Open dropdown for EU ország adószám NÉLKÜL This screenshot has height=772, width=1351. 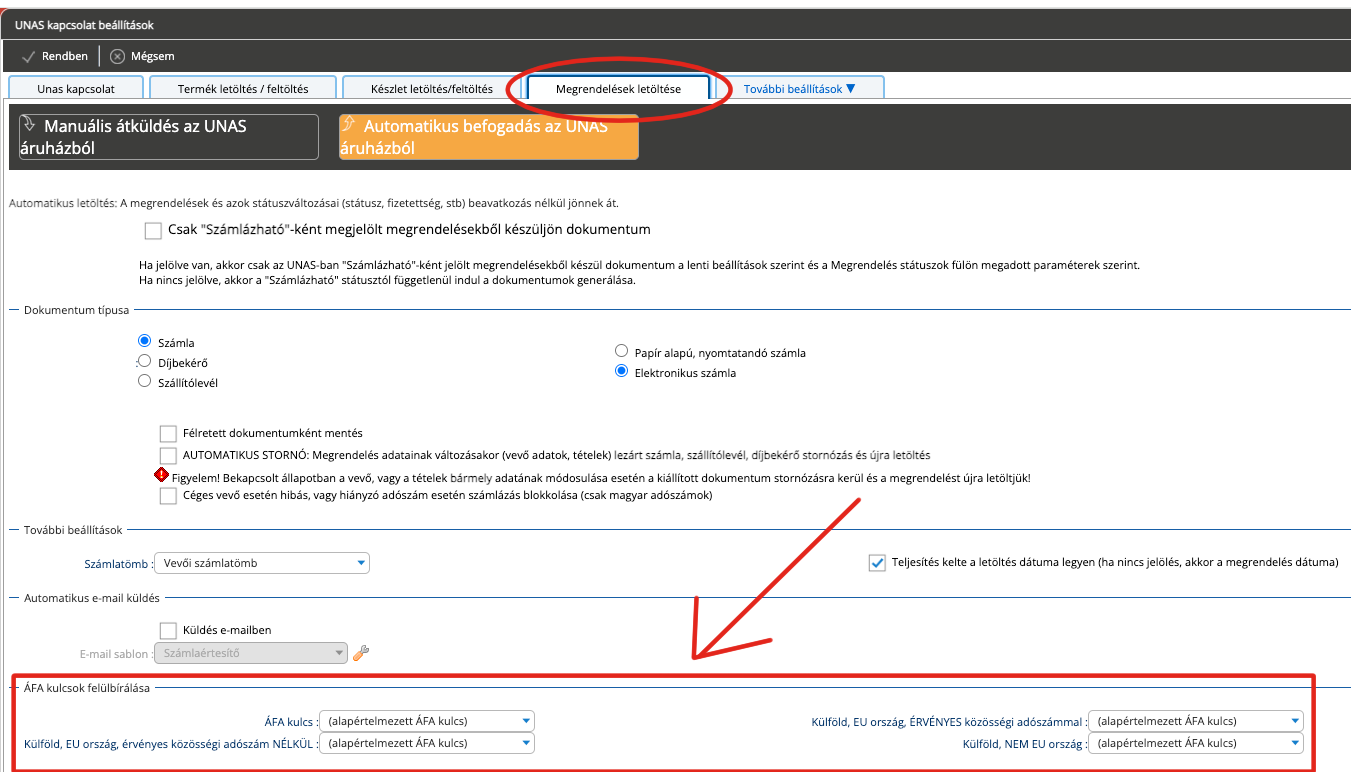(428, 743)
